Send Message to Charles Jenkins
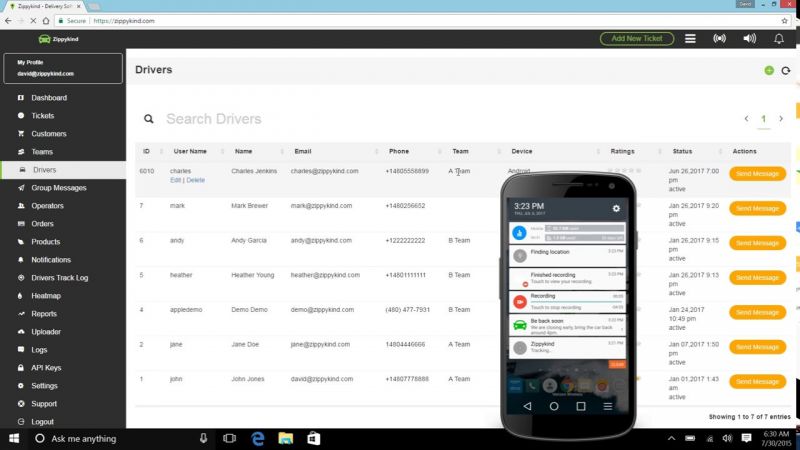Viewport: 800px width, 450px height. (x=757, y=174)
